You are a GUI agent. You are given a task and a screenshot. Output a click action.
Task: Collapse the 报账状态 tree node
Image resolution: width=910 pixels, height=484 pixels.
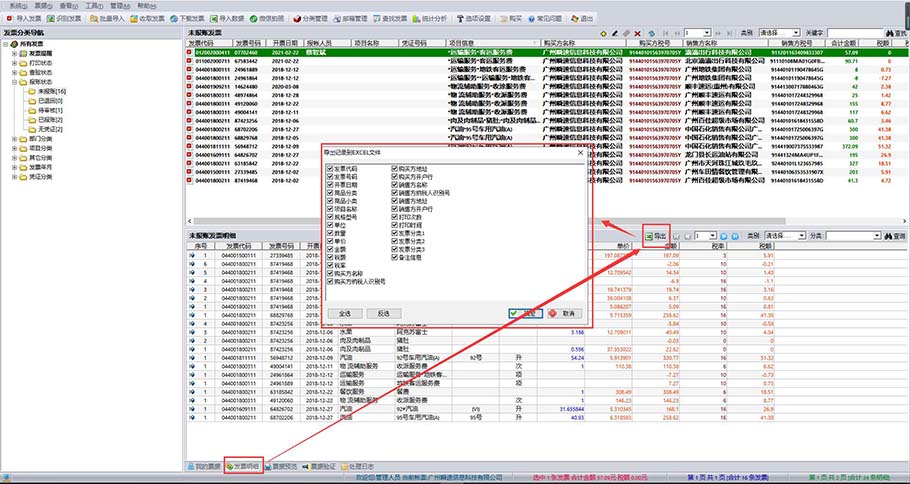[x=15, y=83]
